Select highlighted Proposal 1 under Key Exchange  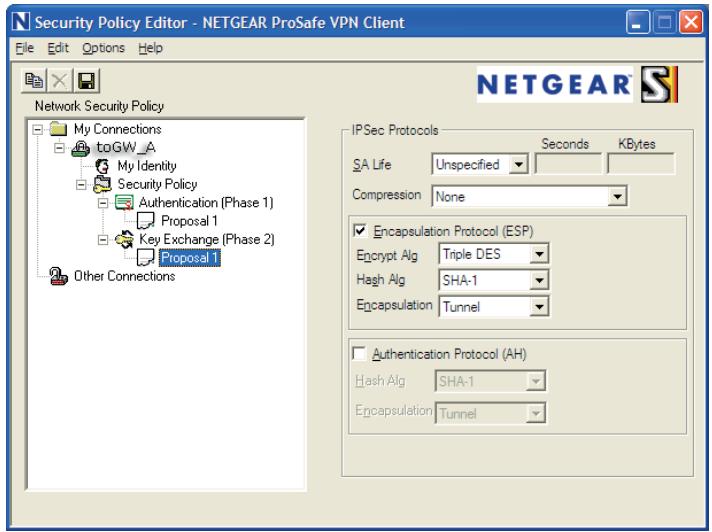[190, 258]
